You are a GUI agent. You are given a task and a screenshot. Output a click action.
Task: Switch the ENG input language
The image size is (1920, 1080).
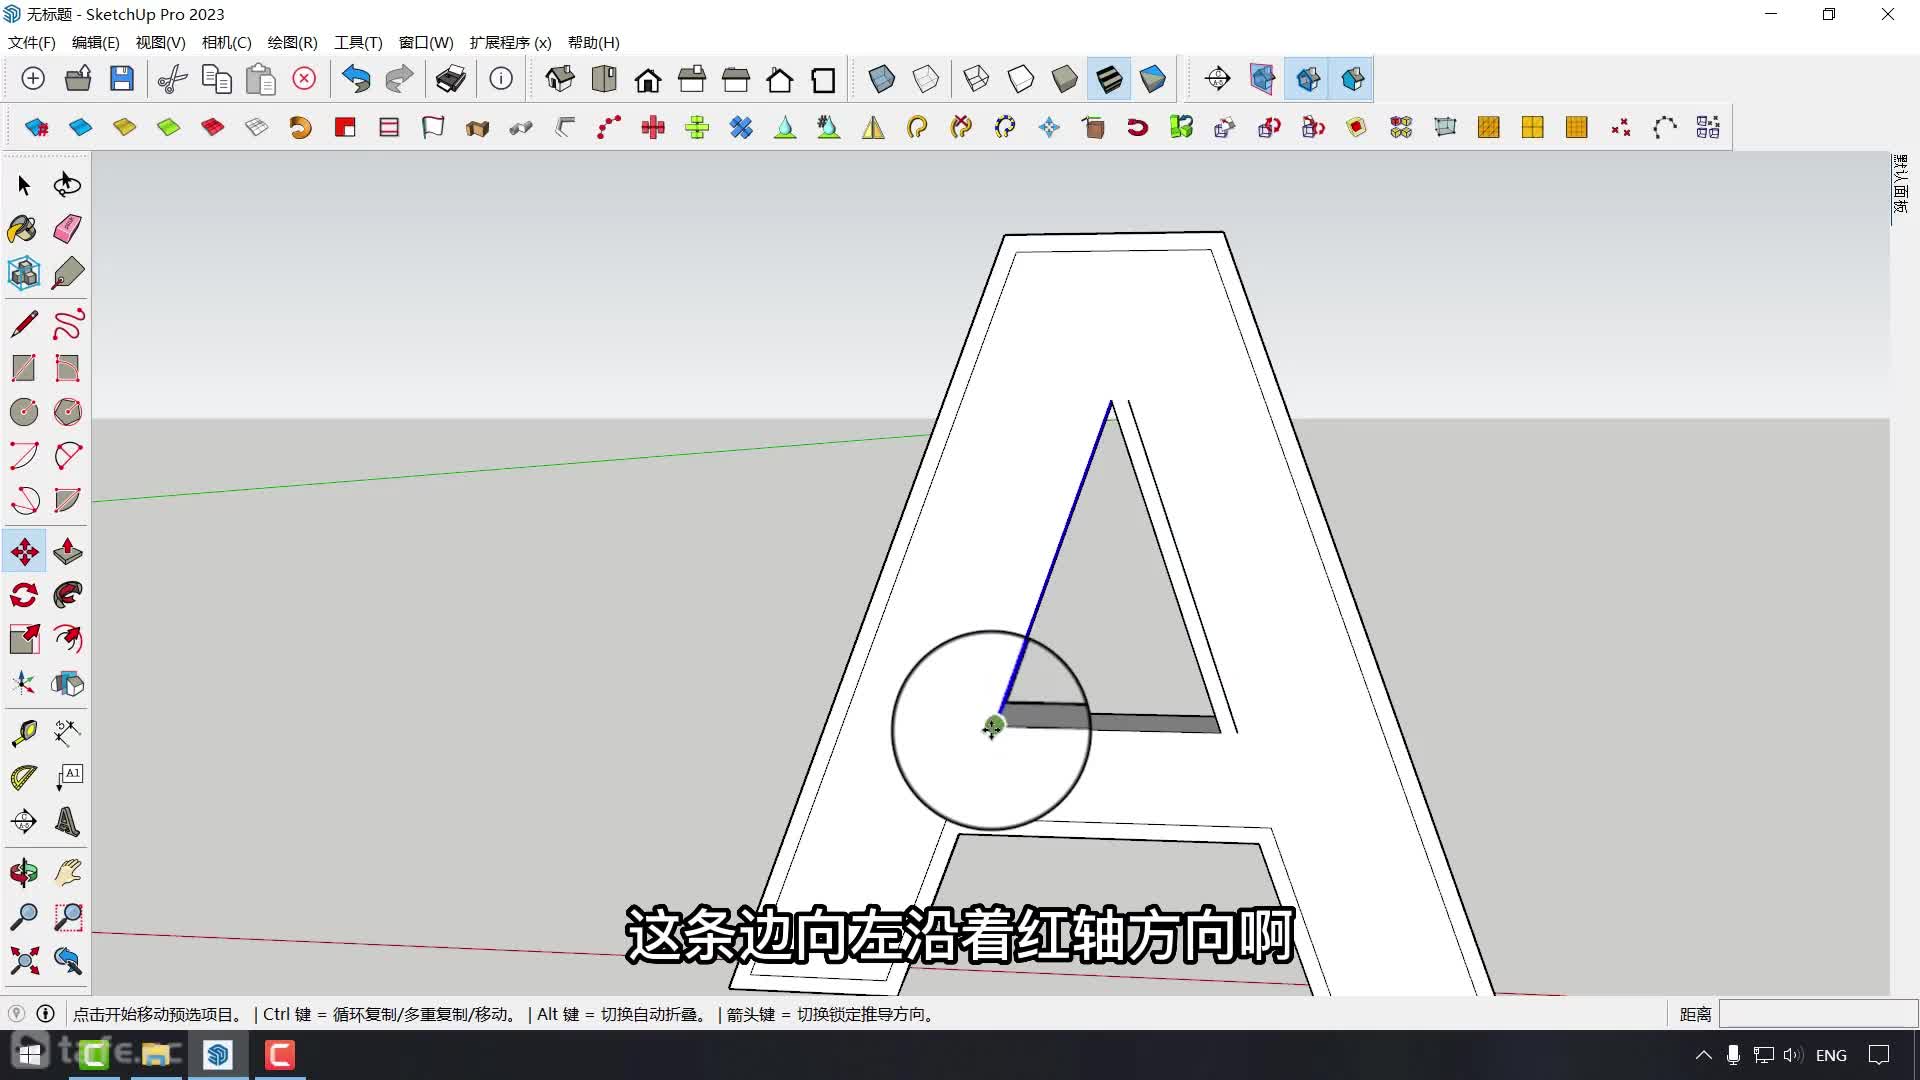pyautogui.click(x=1831, y=1055)
